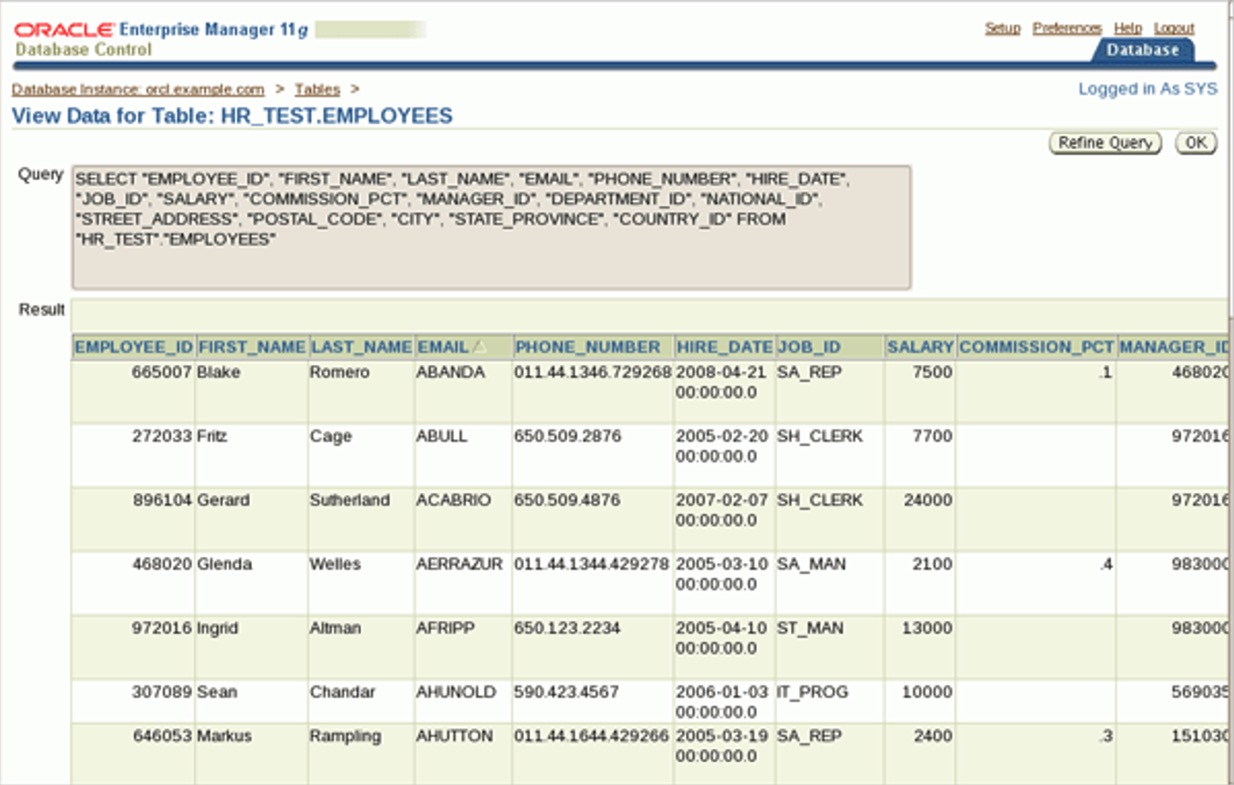Select last name cell Chandar

(343, 692)
